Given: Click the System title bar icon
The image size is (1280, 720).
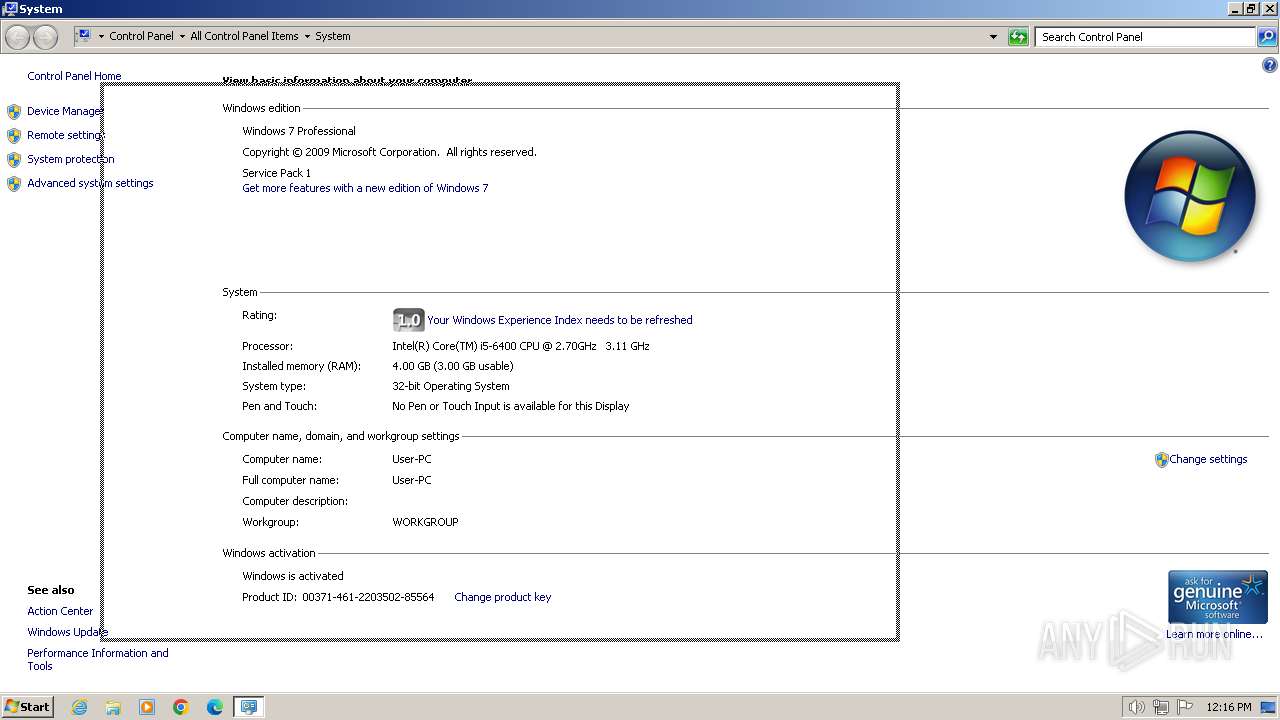Looking at the screenshot, I should [x=10, y=9].
